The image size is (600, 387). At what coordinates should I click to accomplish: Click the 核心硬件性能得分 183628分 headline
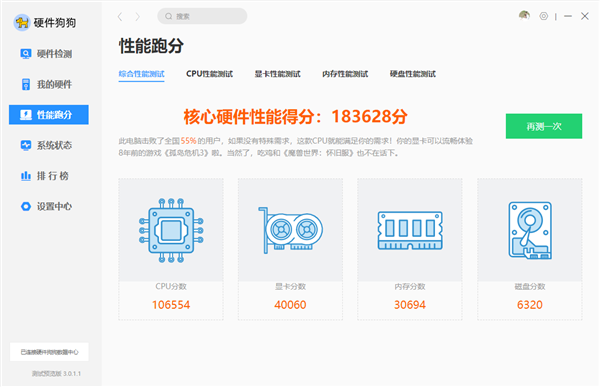click(295, 116)
